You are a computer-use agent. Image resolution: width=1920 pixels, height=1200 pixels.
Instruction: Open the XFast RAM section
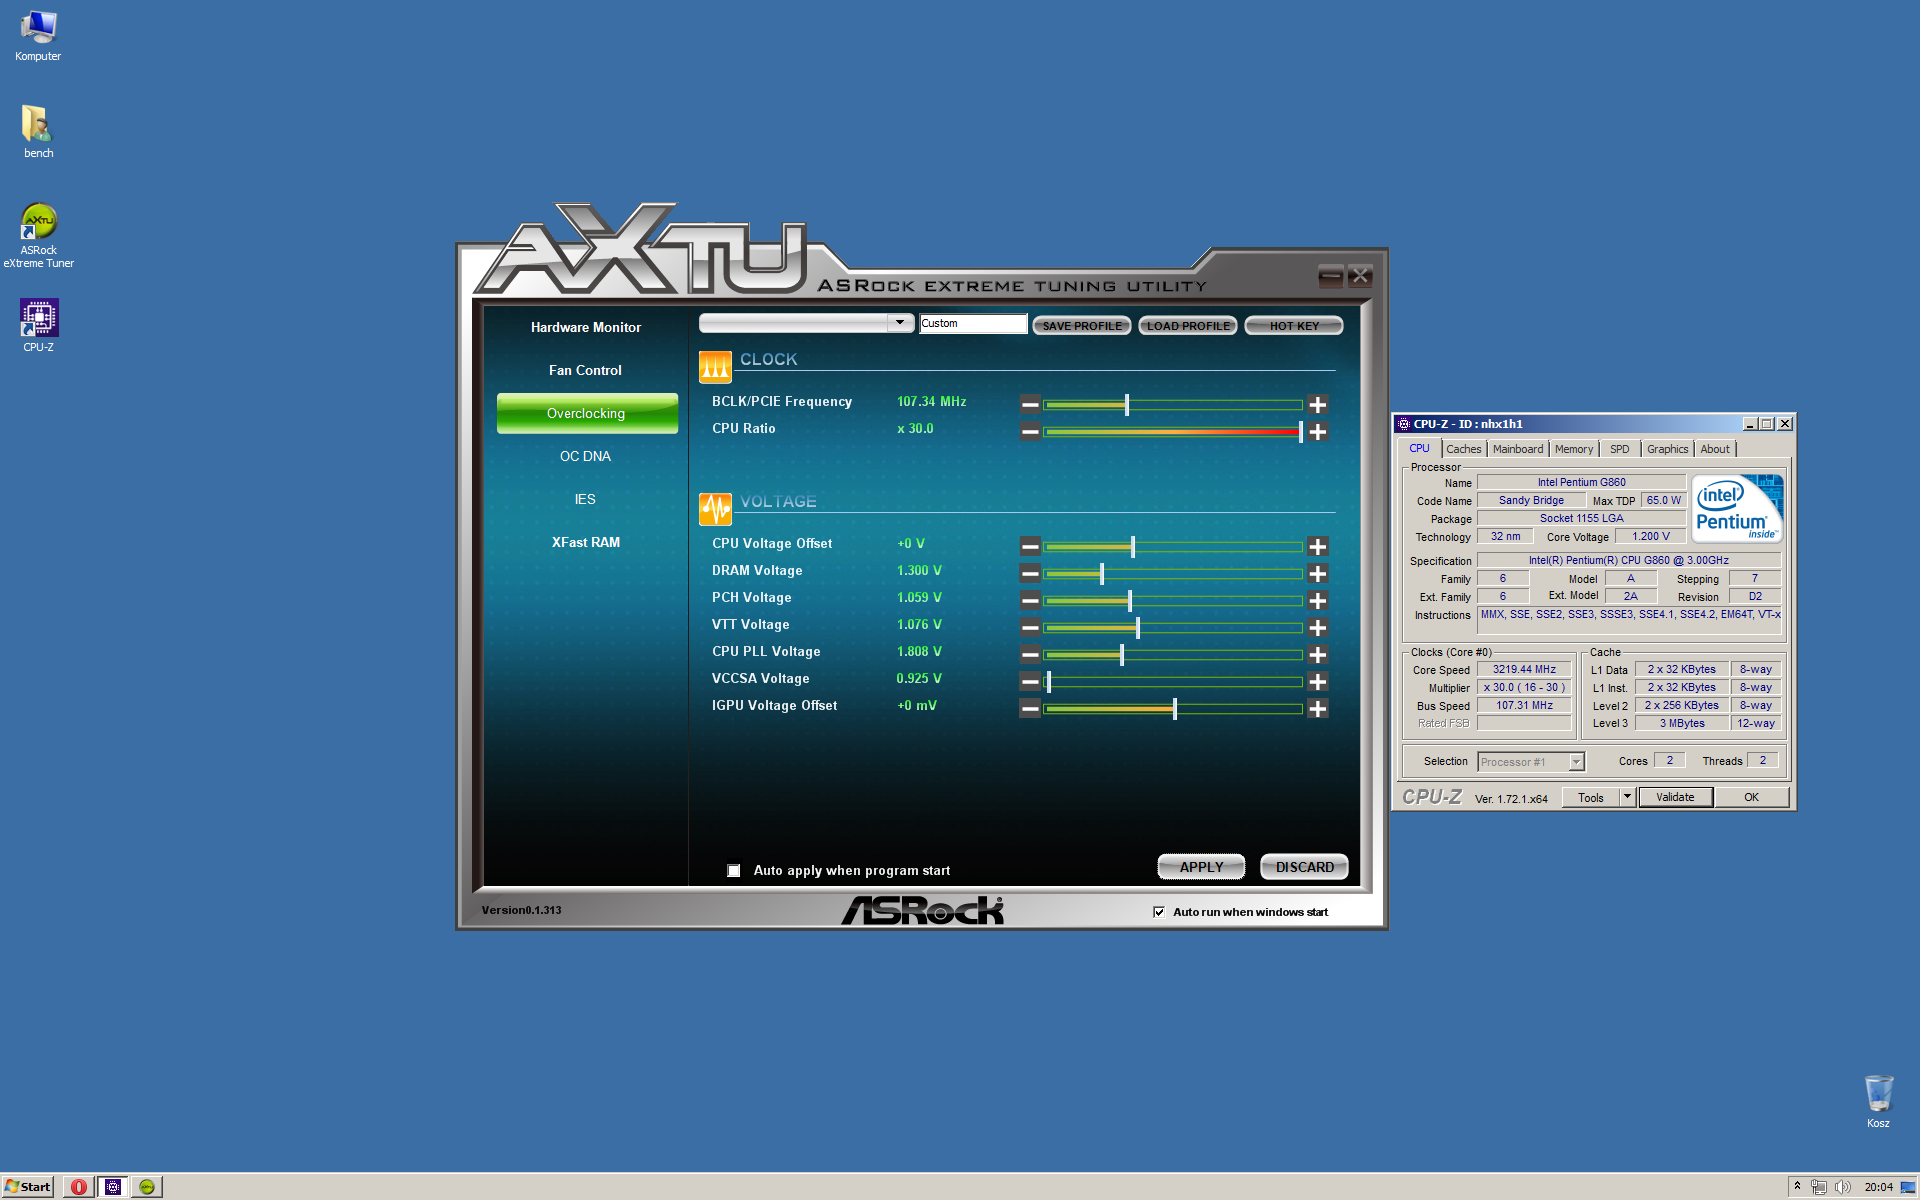586,543
